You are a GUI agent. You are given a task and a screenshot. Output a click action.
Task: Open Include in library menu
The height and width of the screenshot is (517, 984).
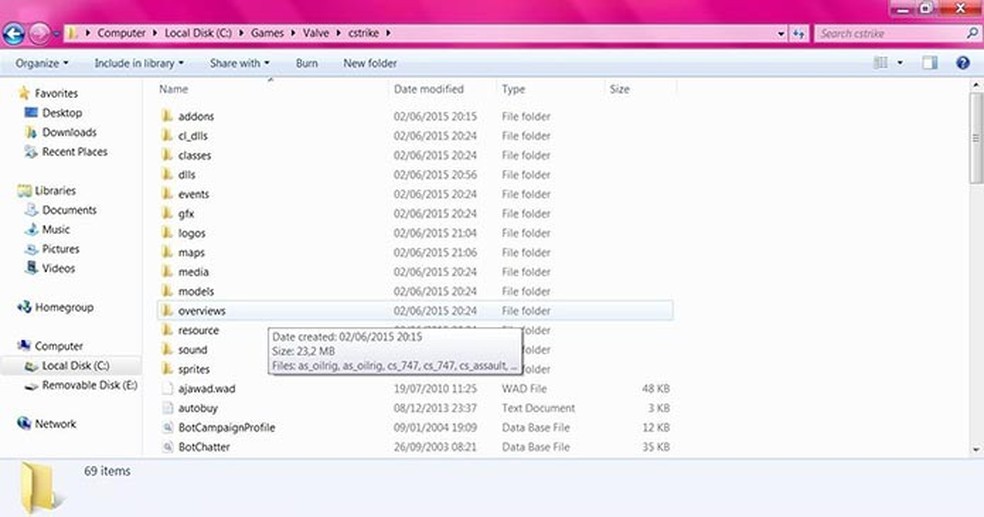[139, 63]
